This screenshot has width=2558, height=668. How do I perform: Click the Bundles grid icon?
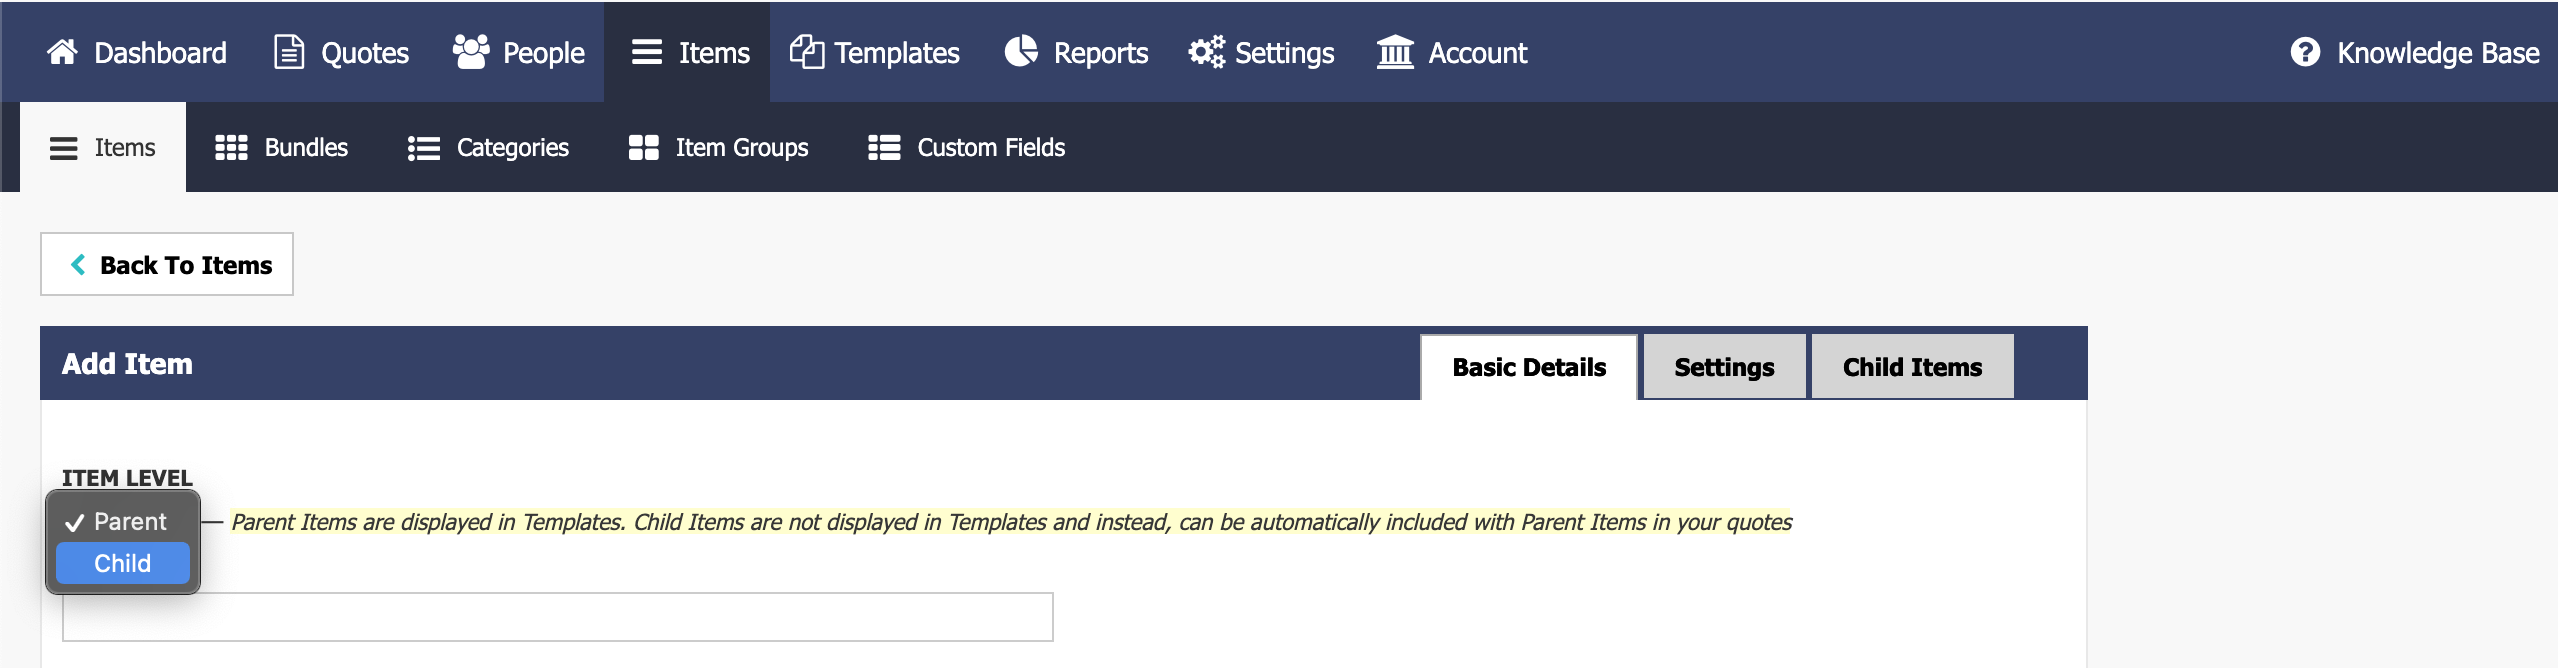pos(231,148)
